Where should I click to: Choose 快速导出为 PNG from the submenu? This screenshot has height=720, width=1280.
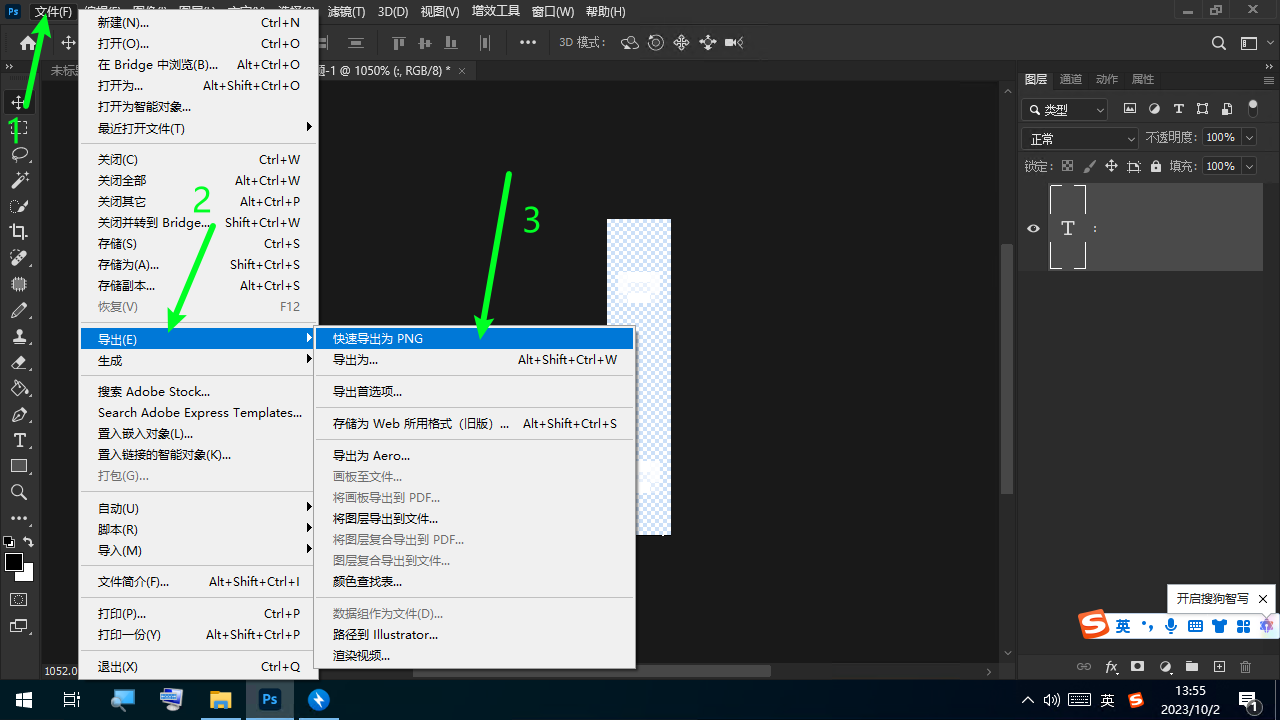pos(378,339)
